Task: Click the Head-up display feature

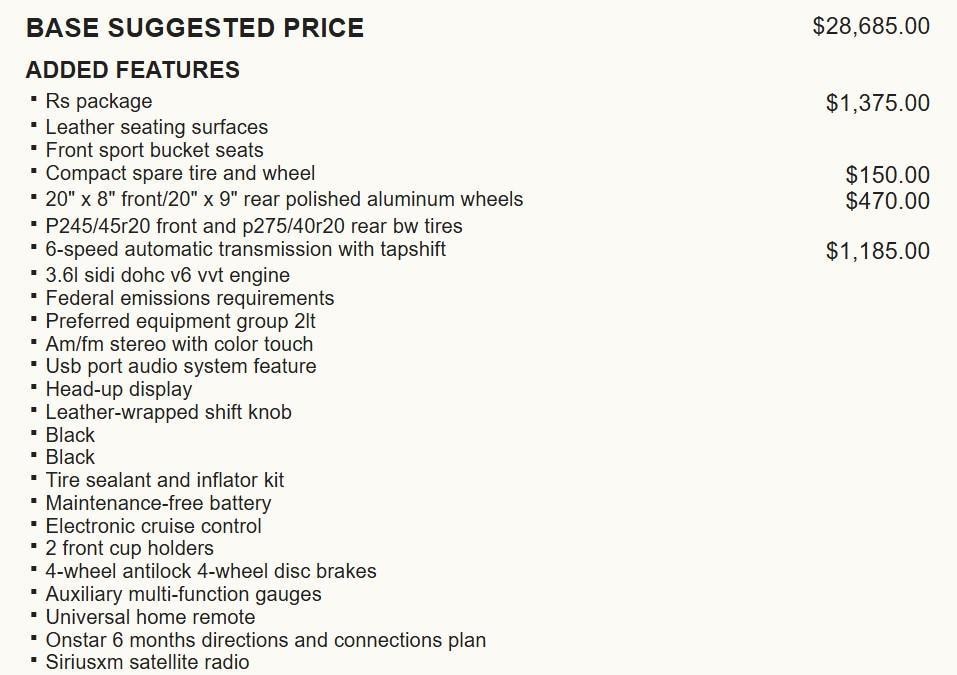Action: (119, 389)
